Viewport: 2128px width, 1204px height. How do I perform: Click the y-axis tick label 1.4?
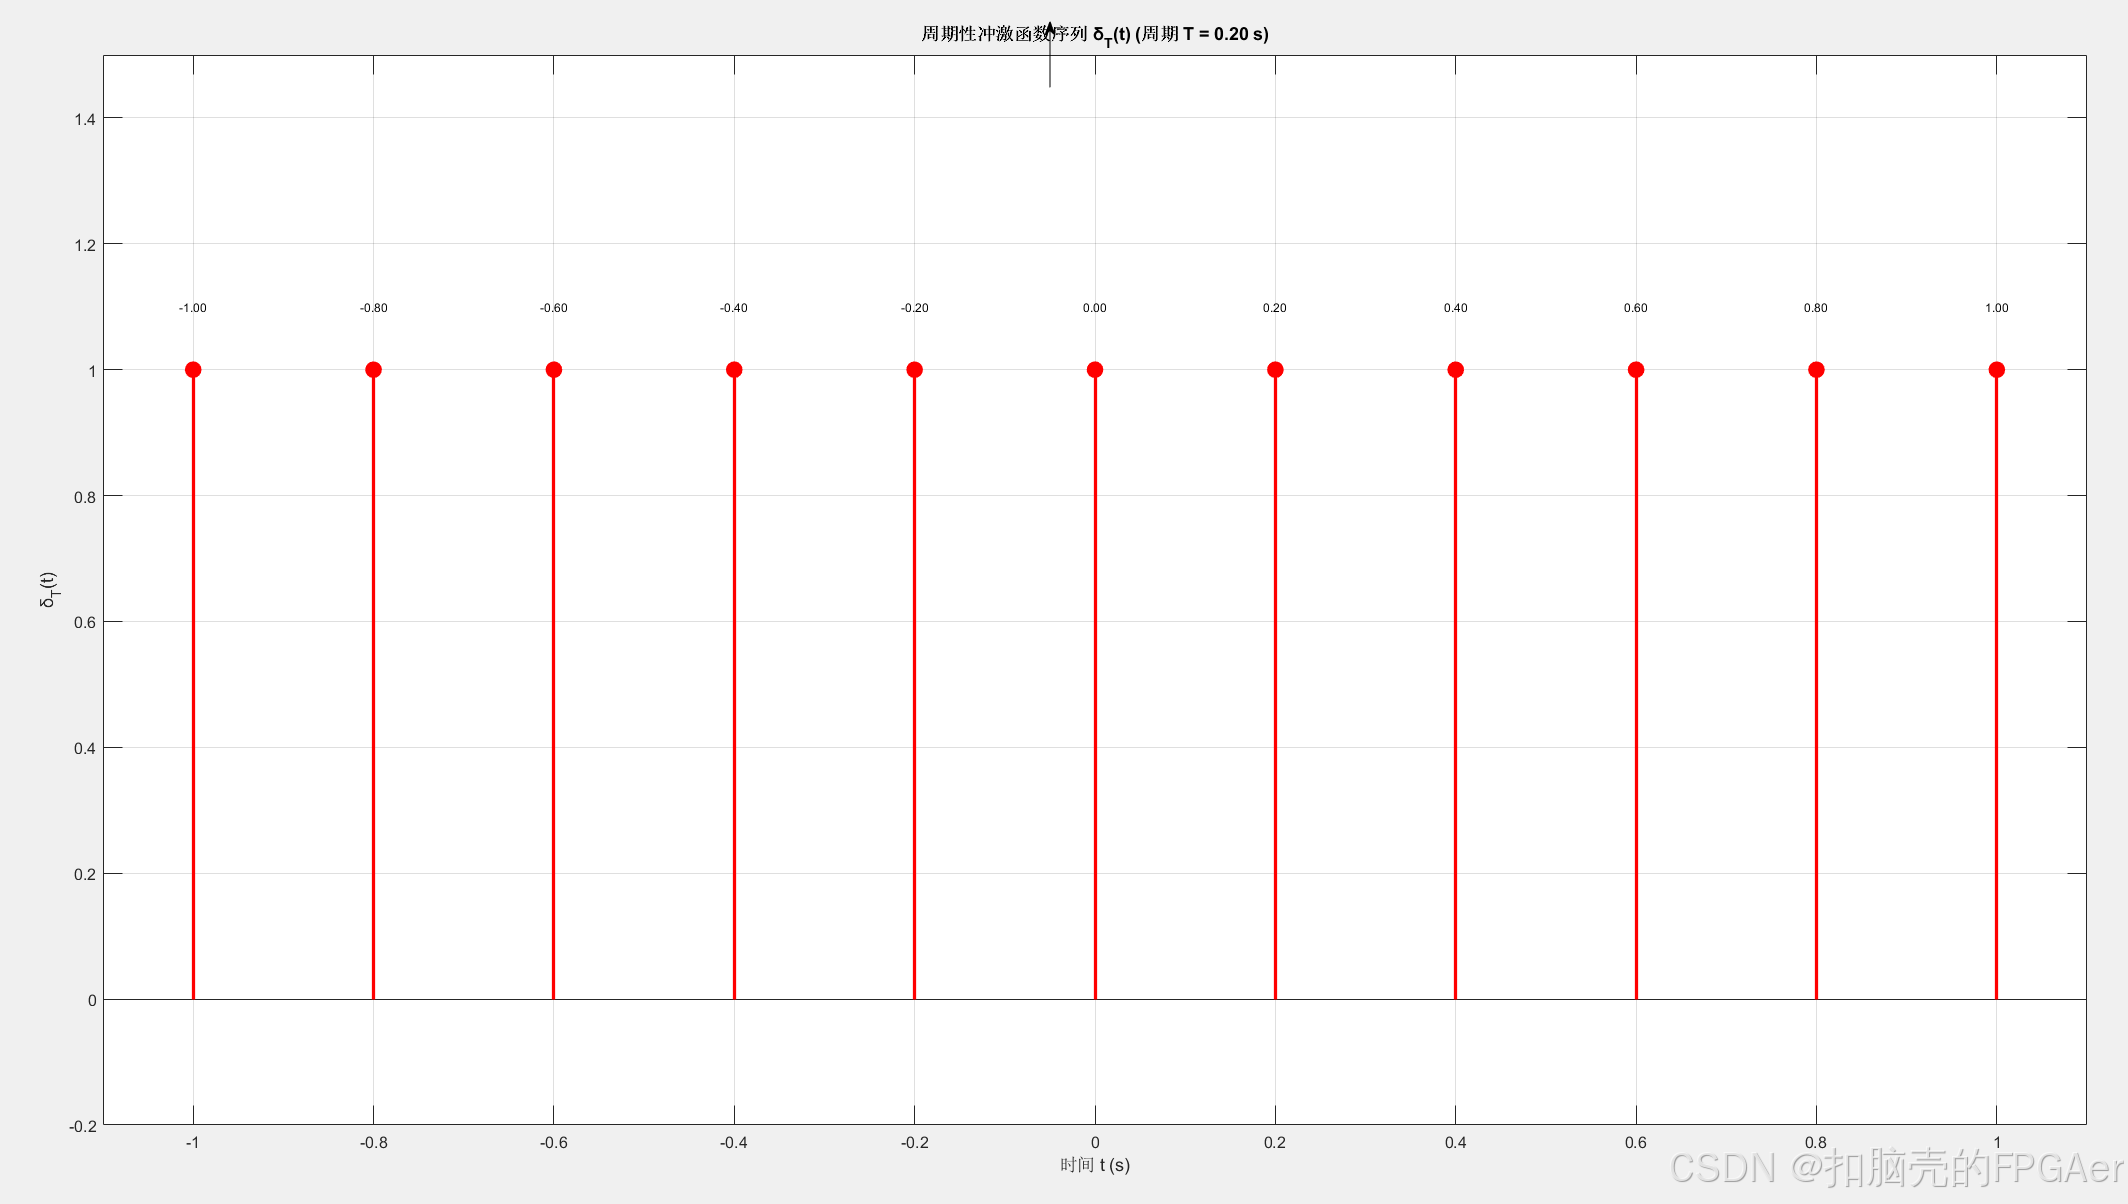click(x=85, y=119)
